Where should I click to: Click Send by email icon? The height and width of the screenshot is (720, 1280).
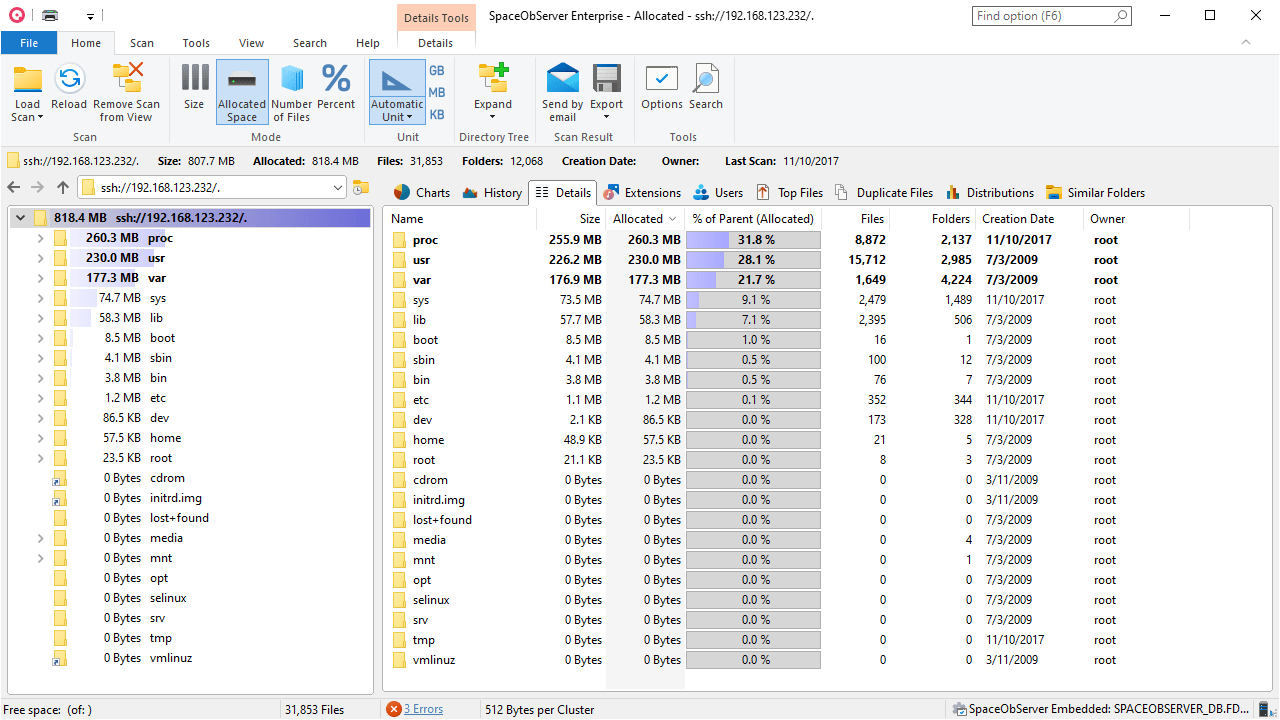point(563,79)
